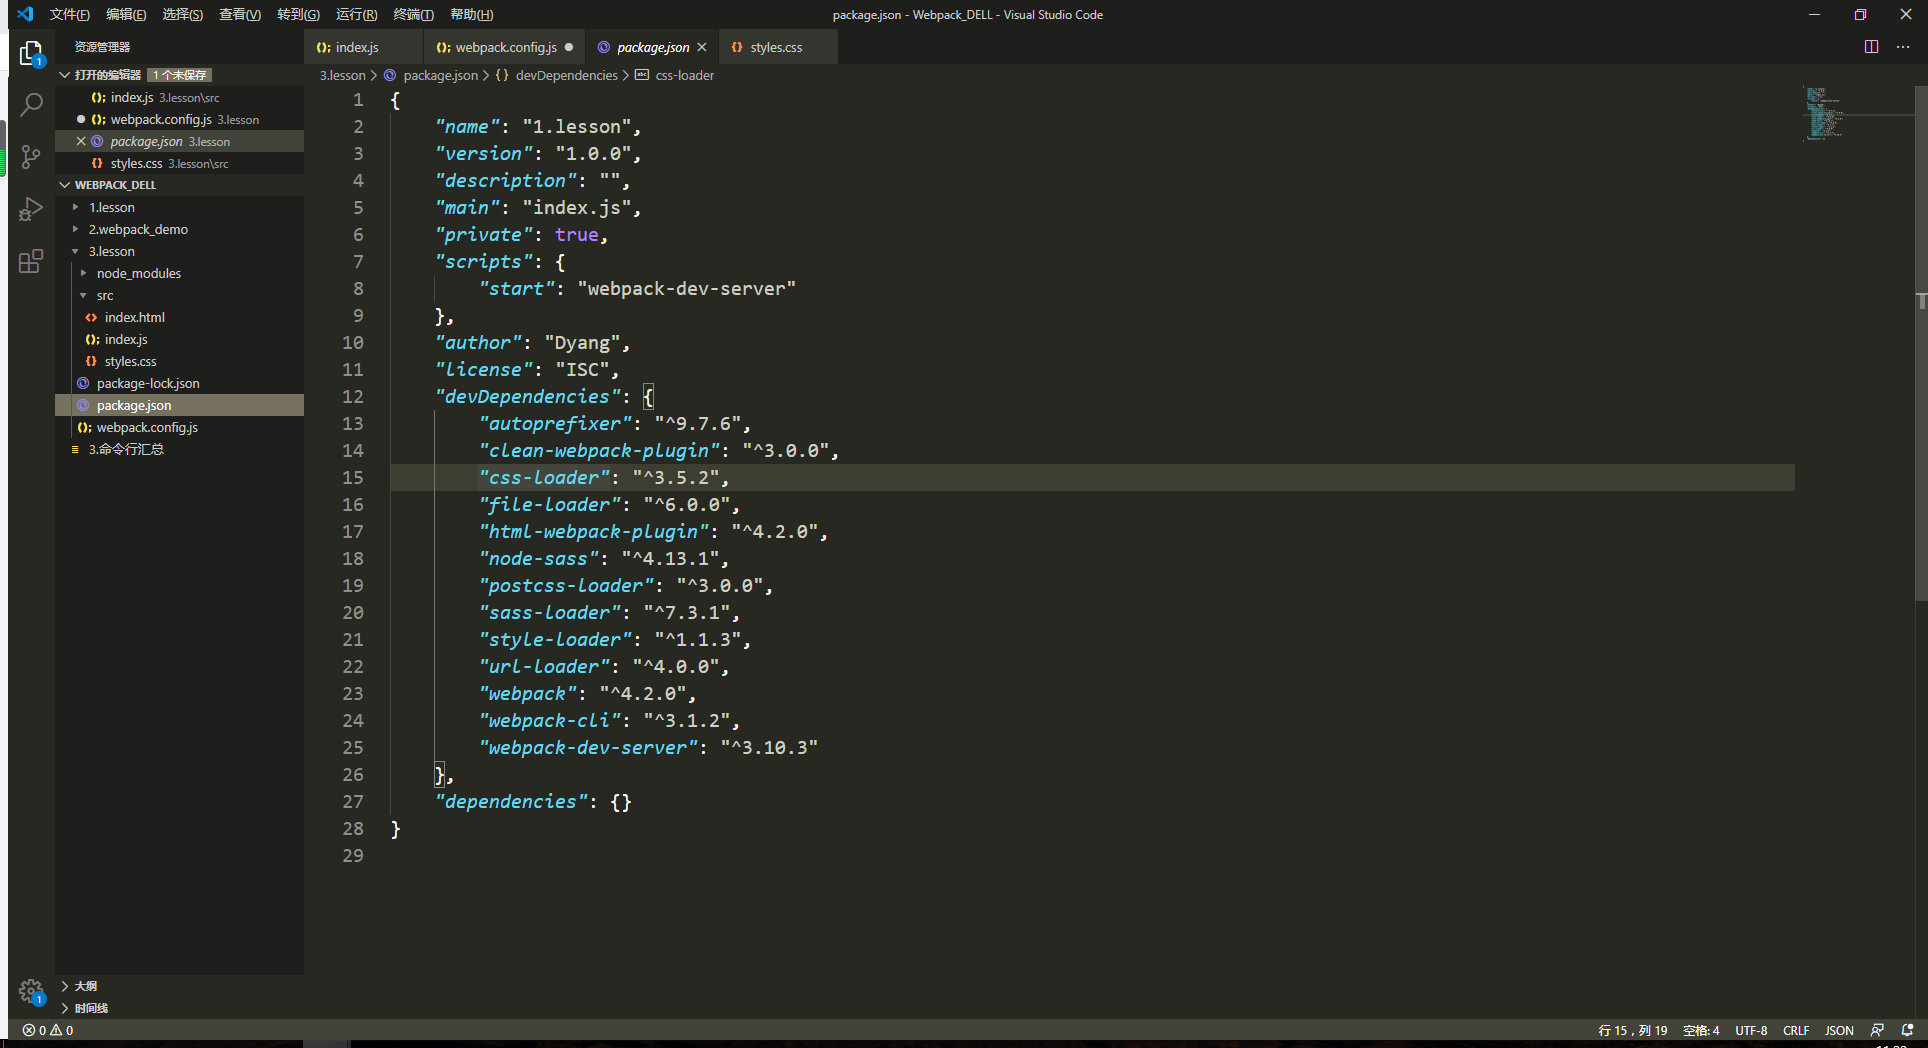Open the Extensions view
1928x1048 pixels.
click(x=31, y=262)
